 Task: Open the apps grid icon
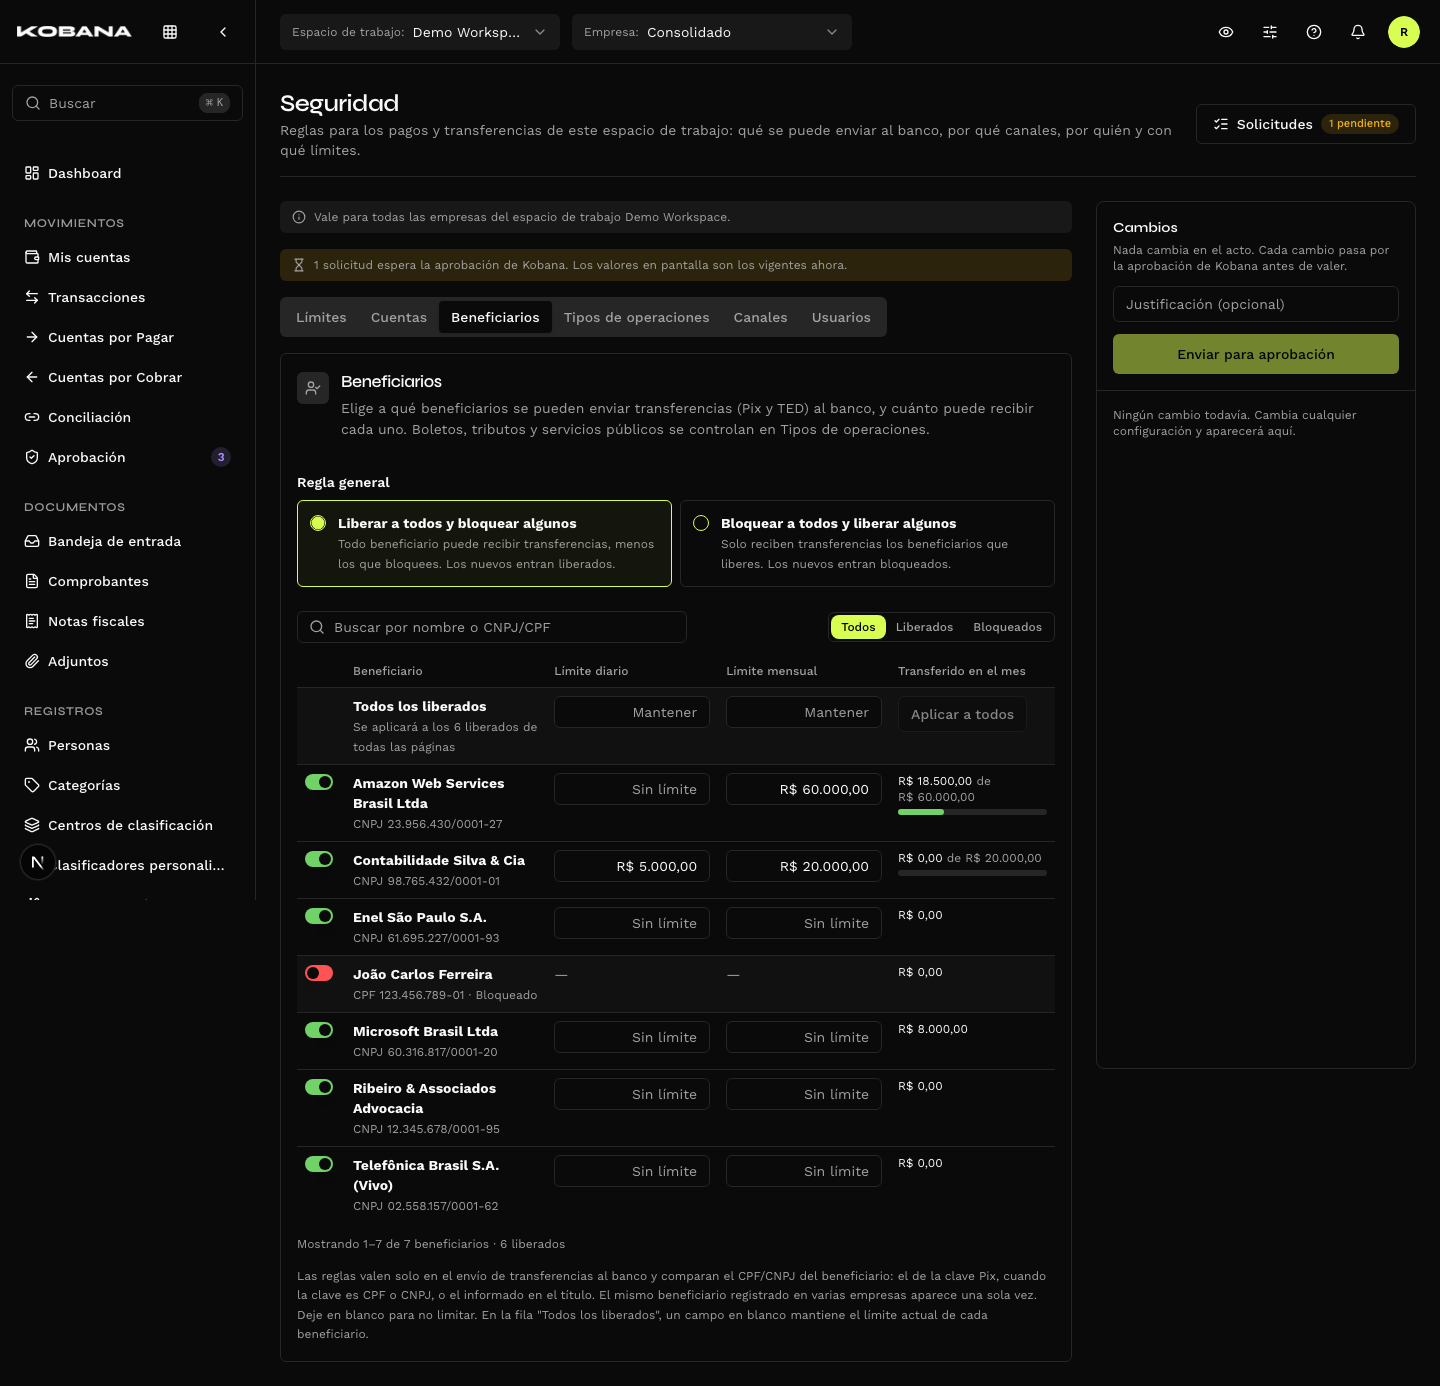tap(170, 32)
